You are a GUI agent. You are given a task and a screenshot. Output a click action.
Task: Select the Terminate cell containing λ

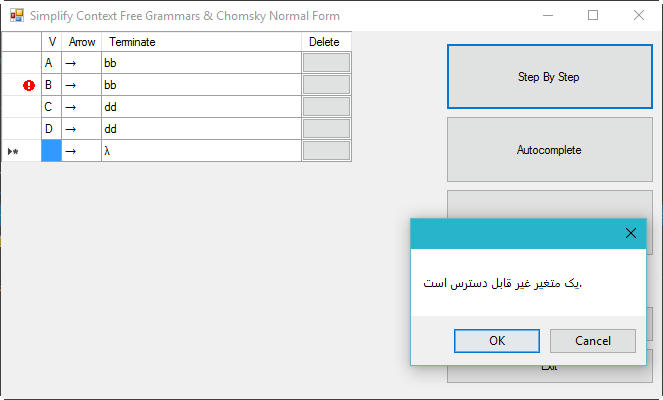[x=201, y=151]
